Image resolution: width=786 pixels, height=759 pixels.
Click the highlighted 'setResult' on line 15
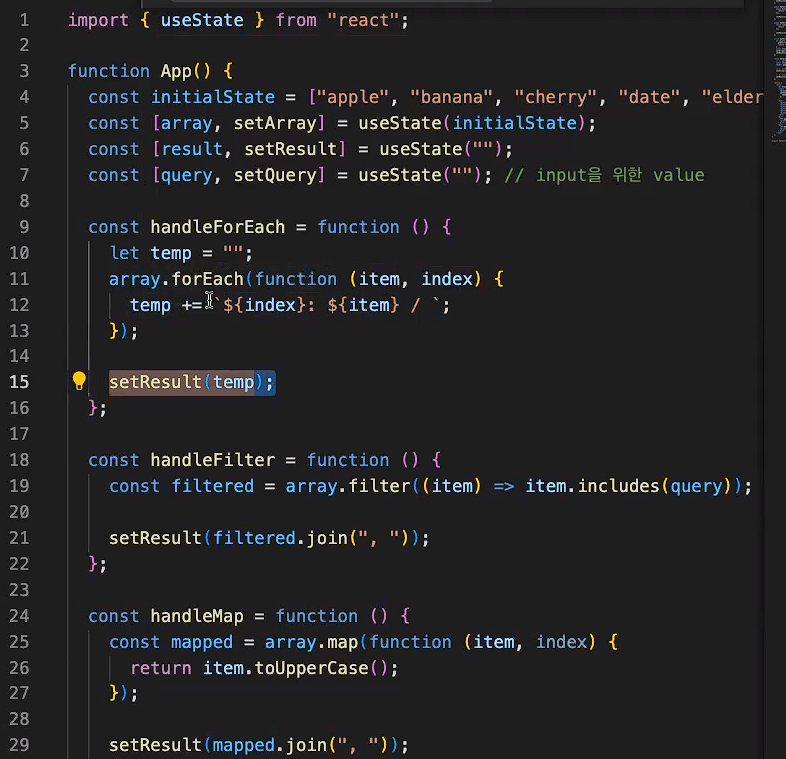pyautogui.click(x=155, y=383)
